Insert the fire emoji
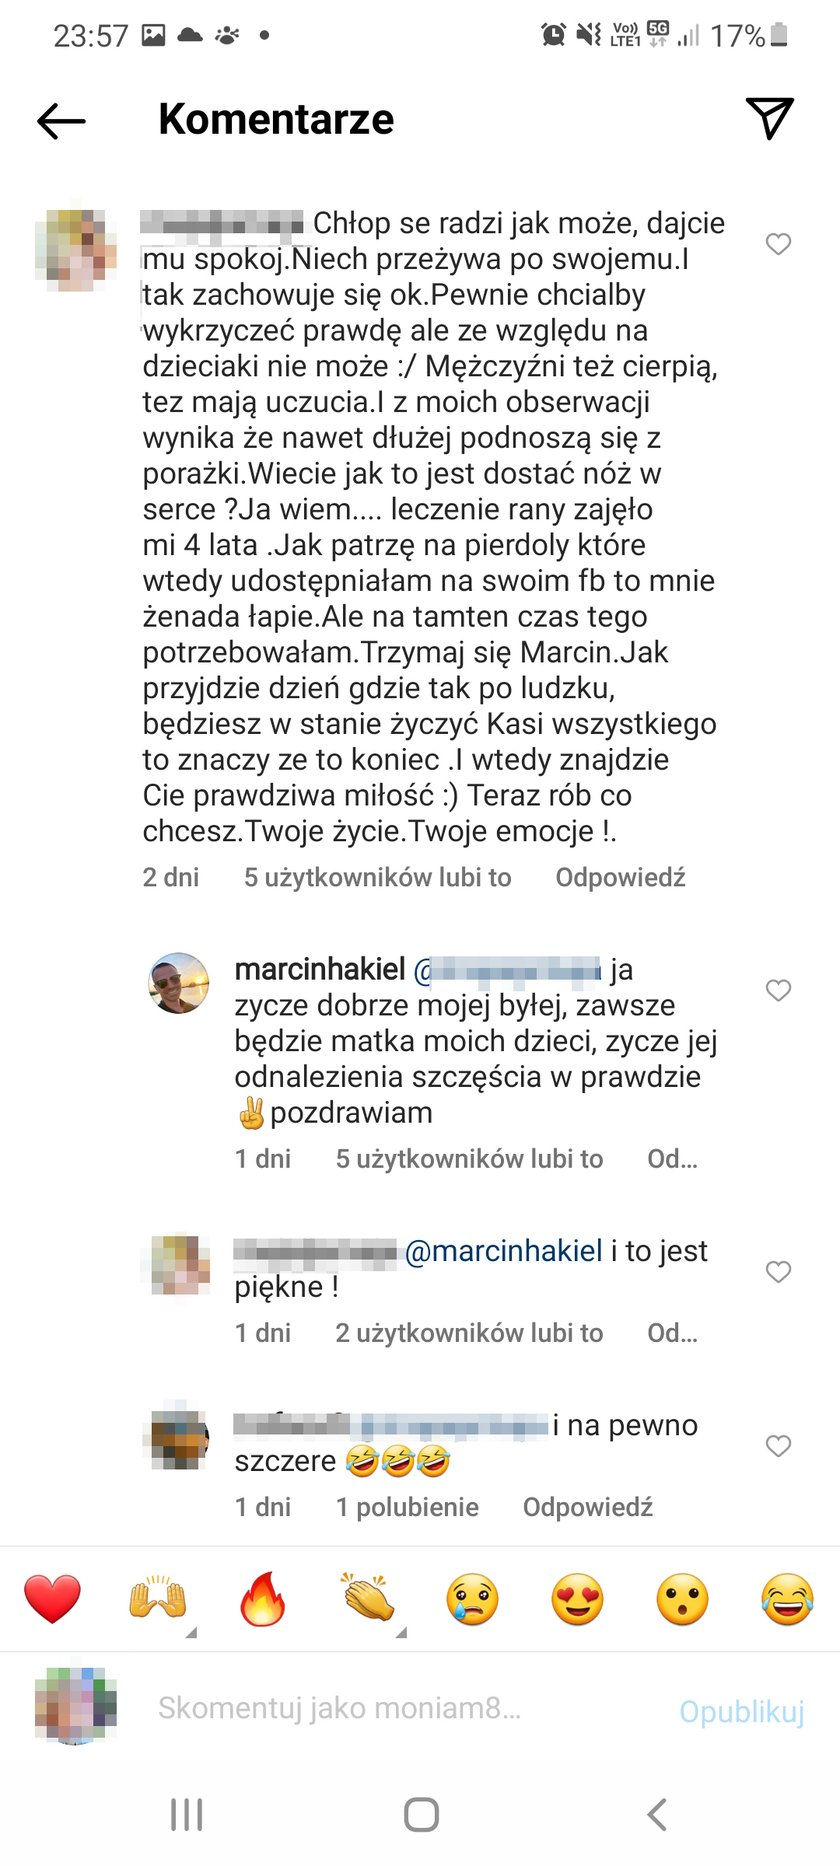Viewport: 840px width, 1866px height. 263,1598
